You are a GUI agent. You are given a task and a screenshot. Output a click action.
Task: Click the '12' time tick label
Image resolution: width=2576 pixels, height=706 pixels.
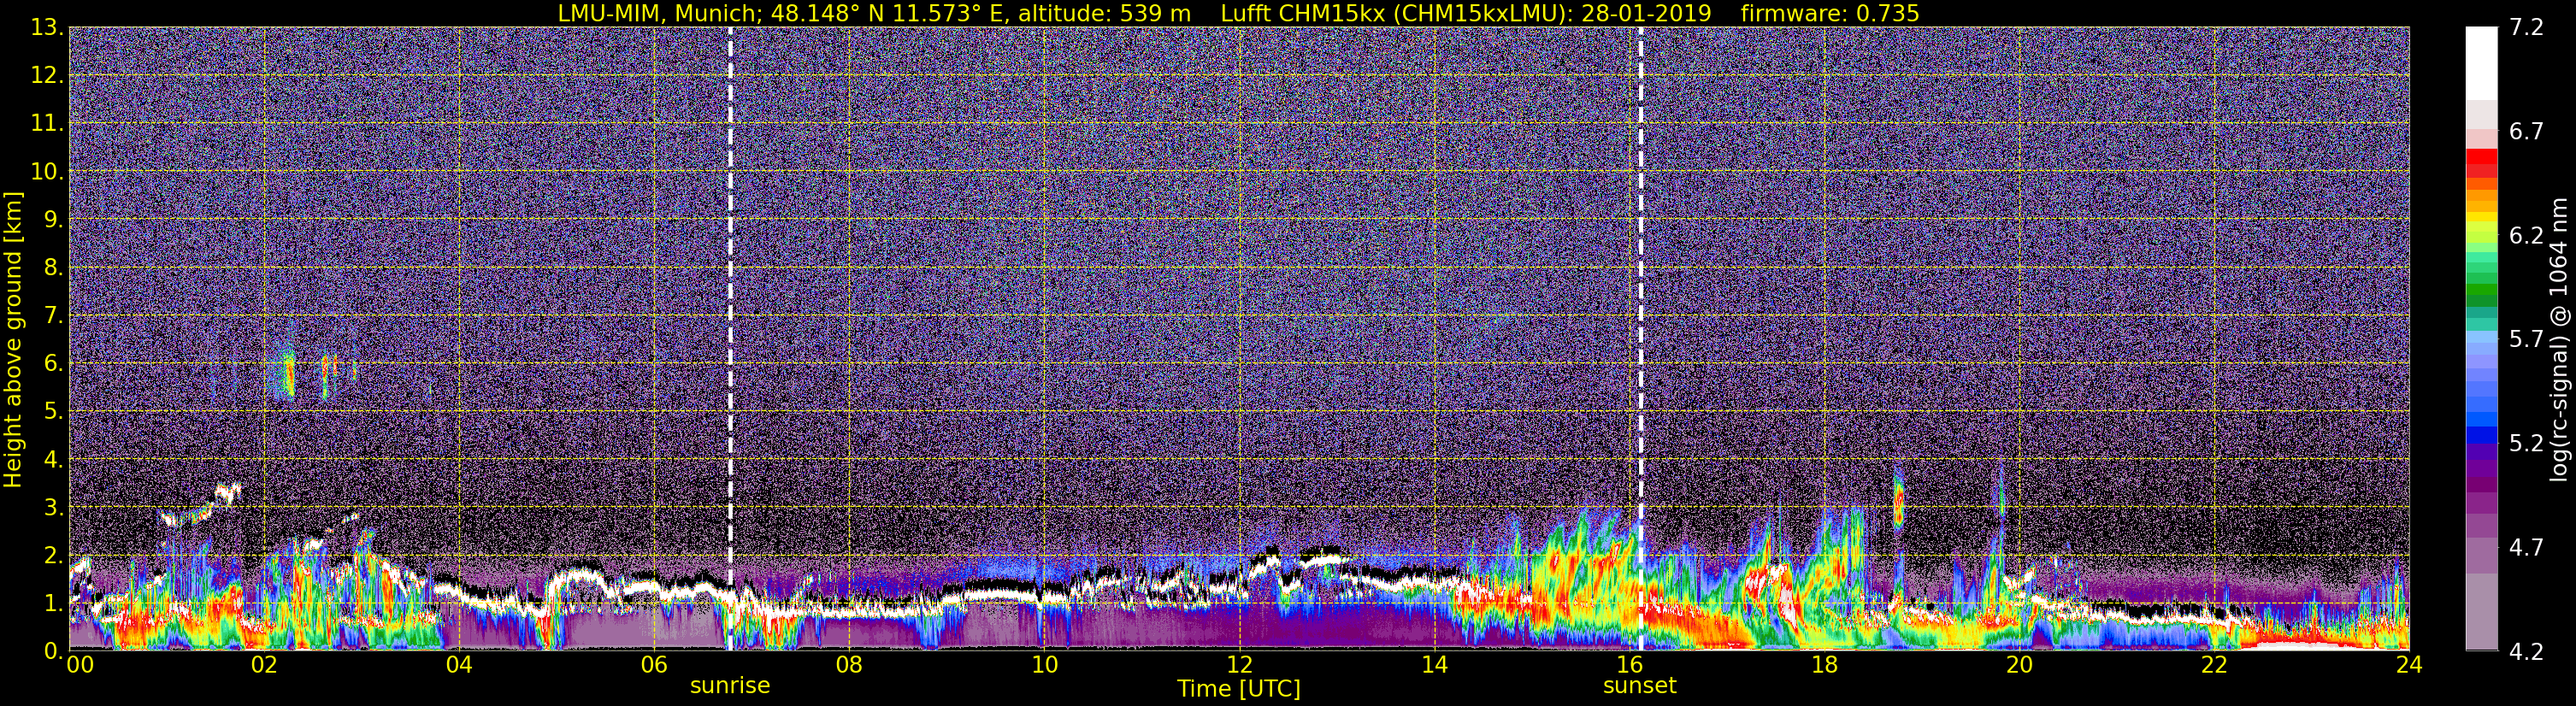[x=1239, y=665]
